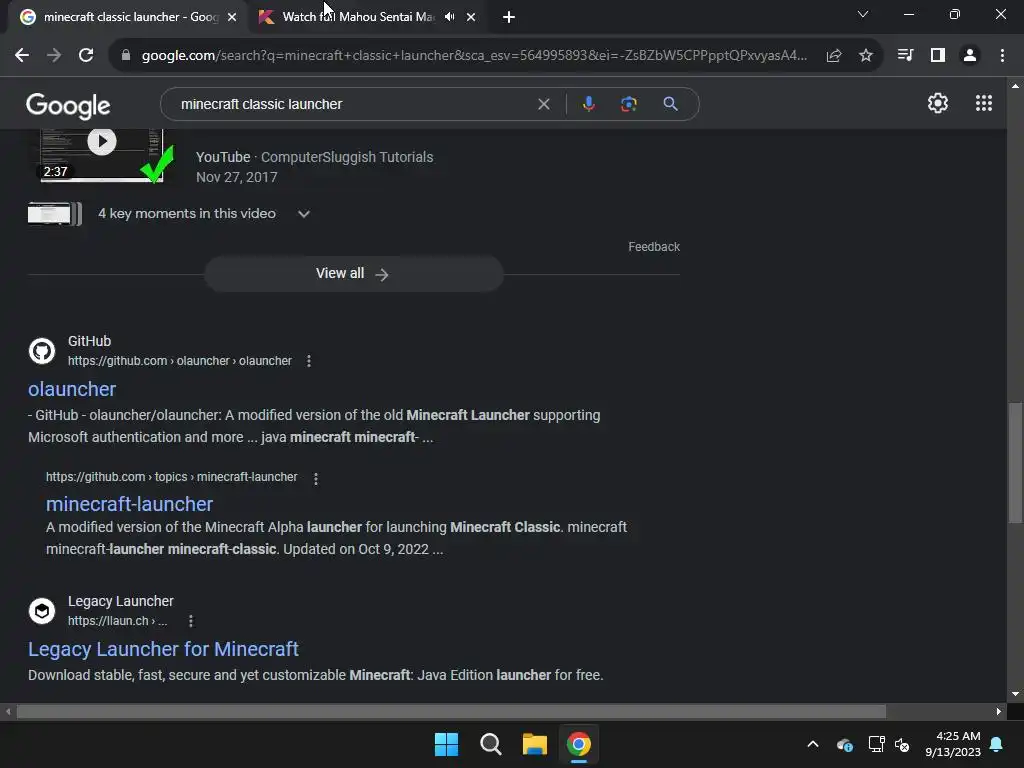The width and height of the screenshot is (1024, 768).
Task: Clear the Google search box
Action: click(x=543, y=104)
